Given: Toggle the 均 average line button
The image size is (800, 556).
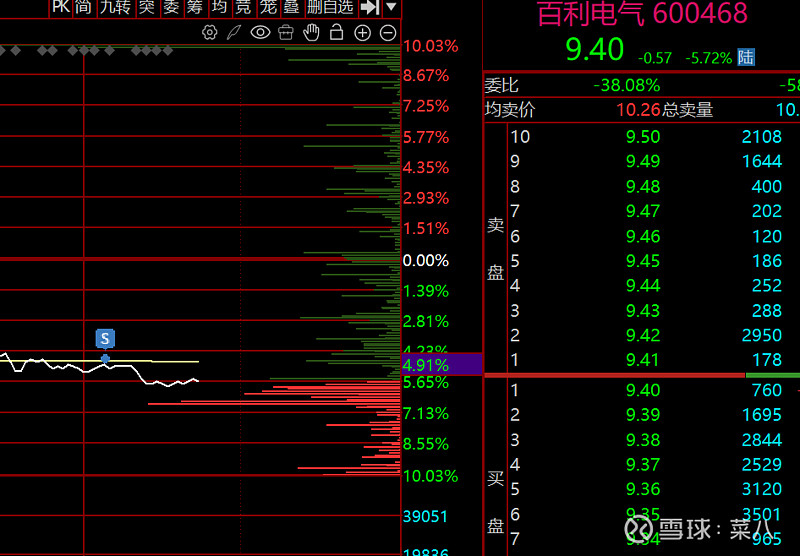Looking at the screenshot, I should (219, 7).
